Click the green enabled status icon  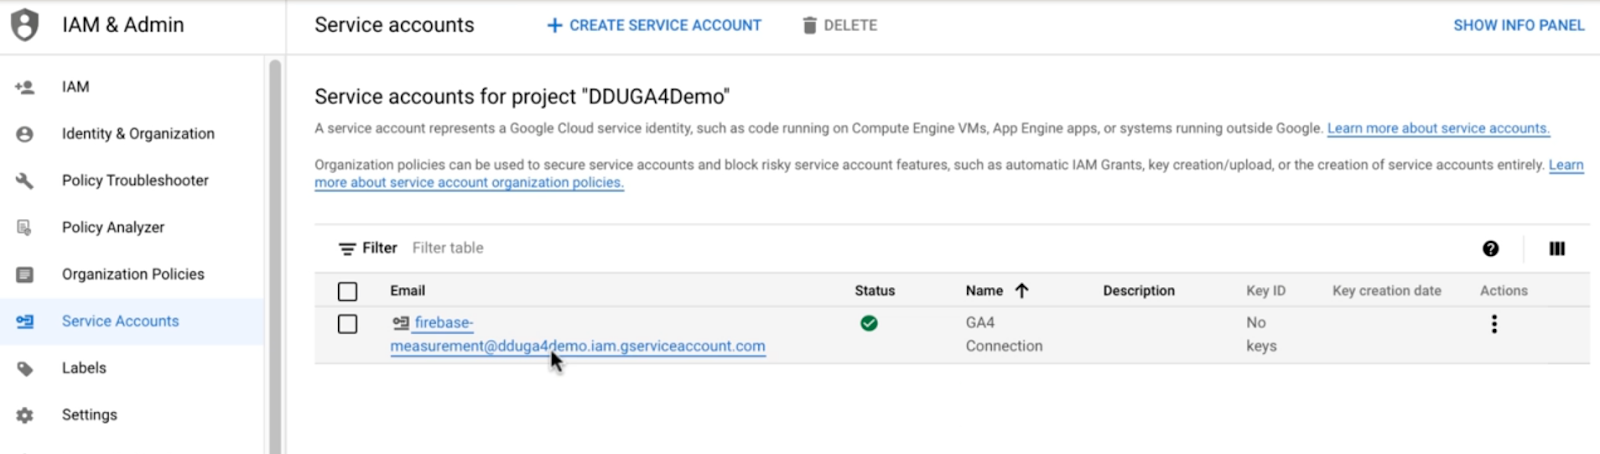point(869,323)
